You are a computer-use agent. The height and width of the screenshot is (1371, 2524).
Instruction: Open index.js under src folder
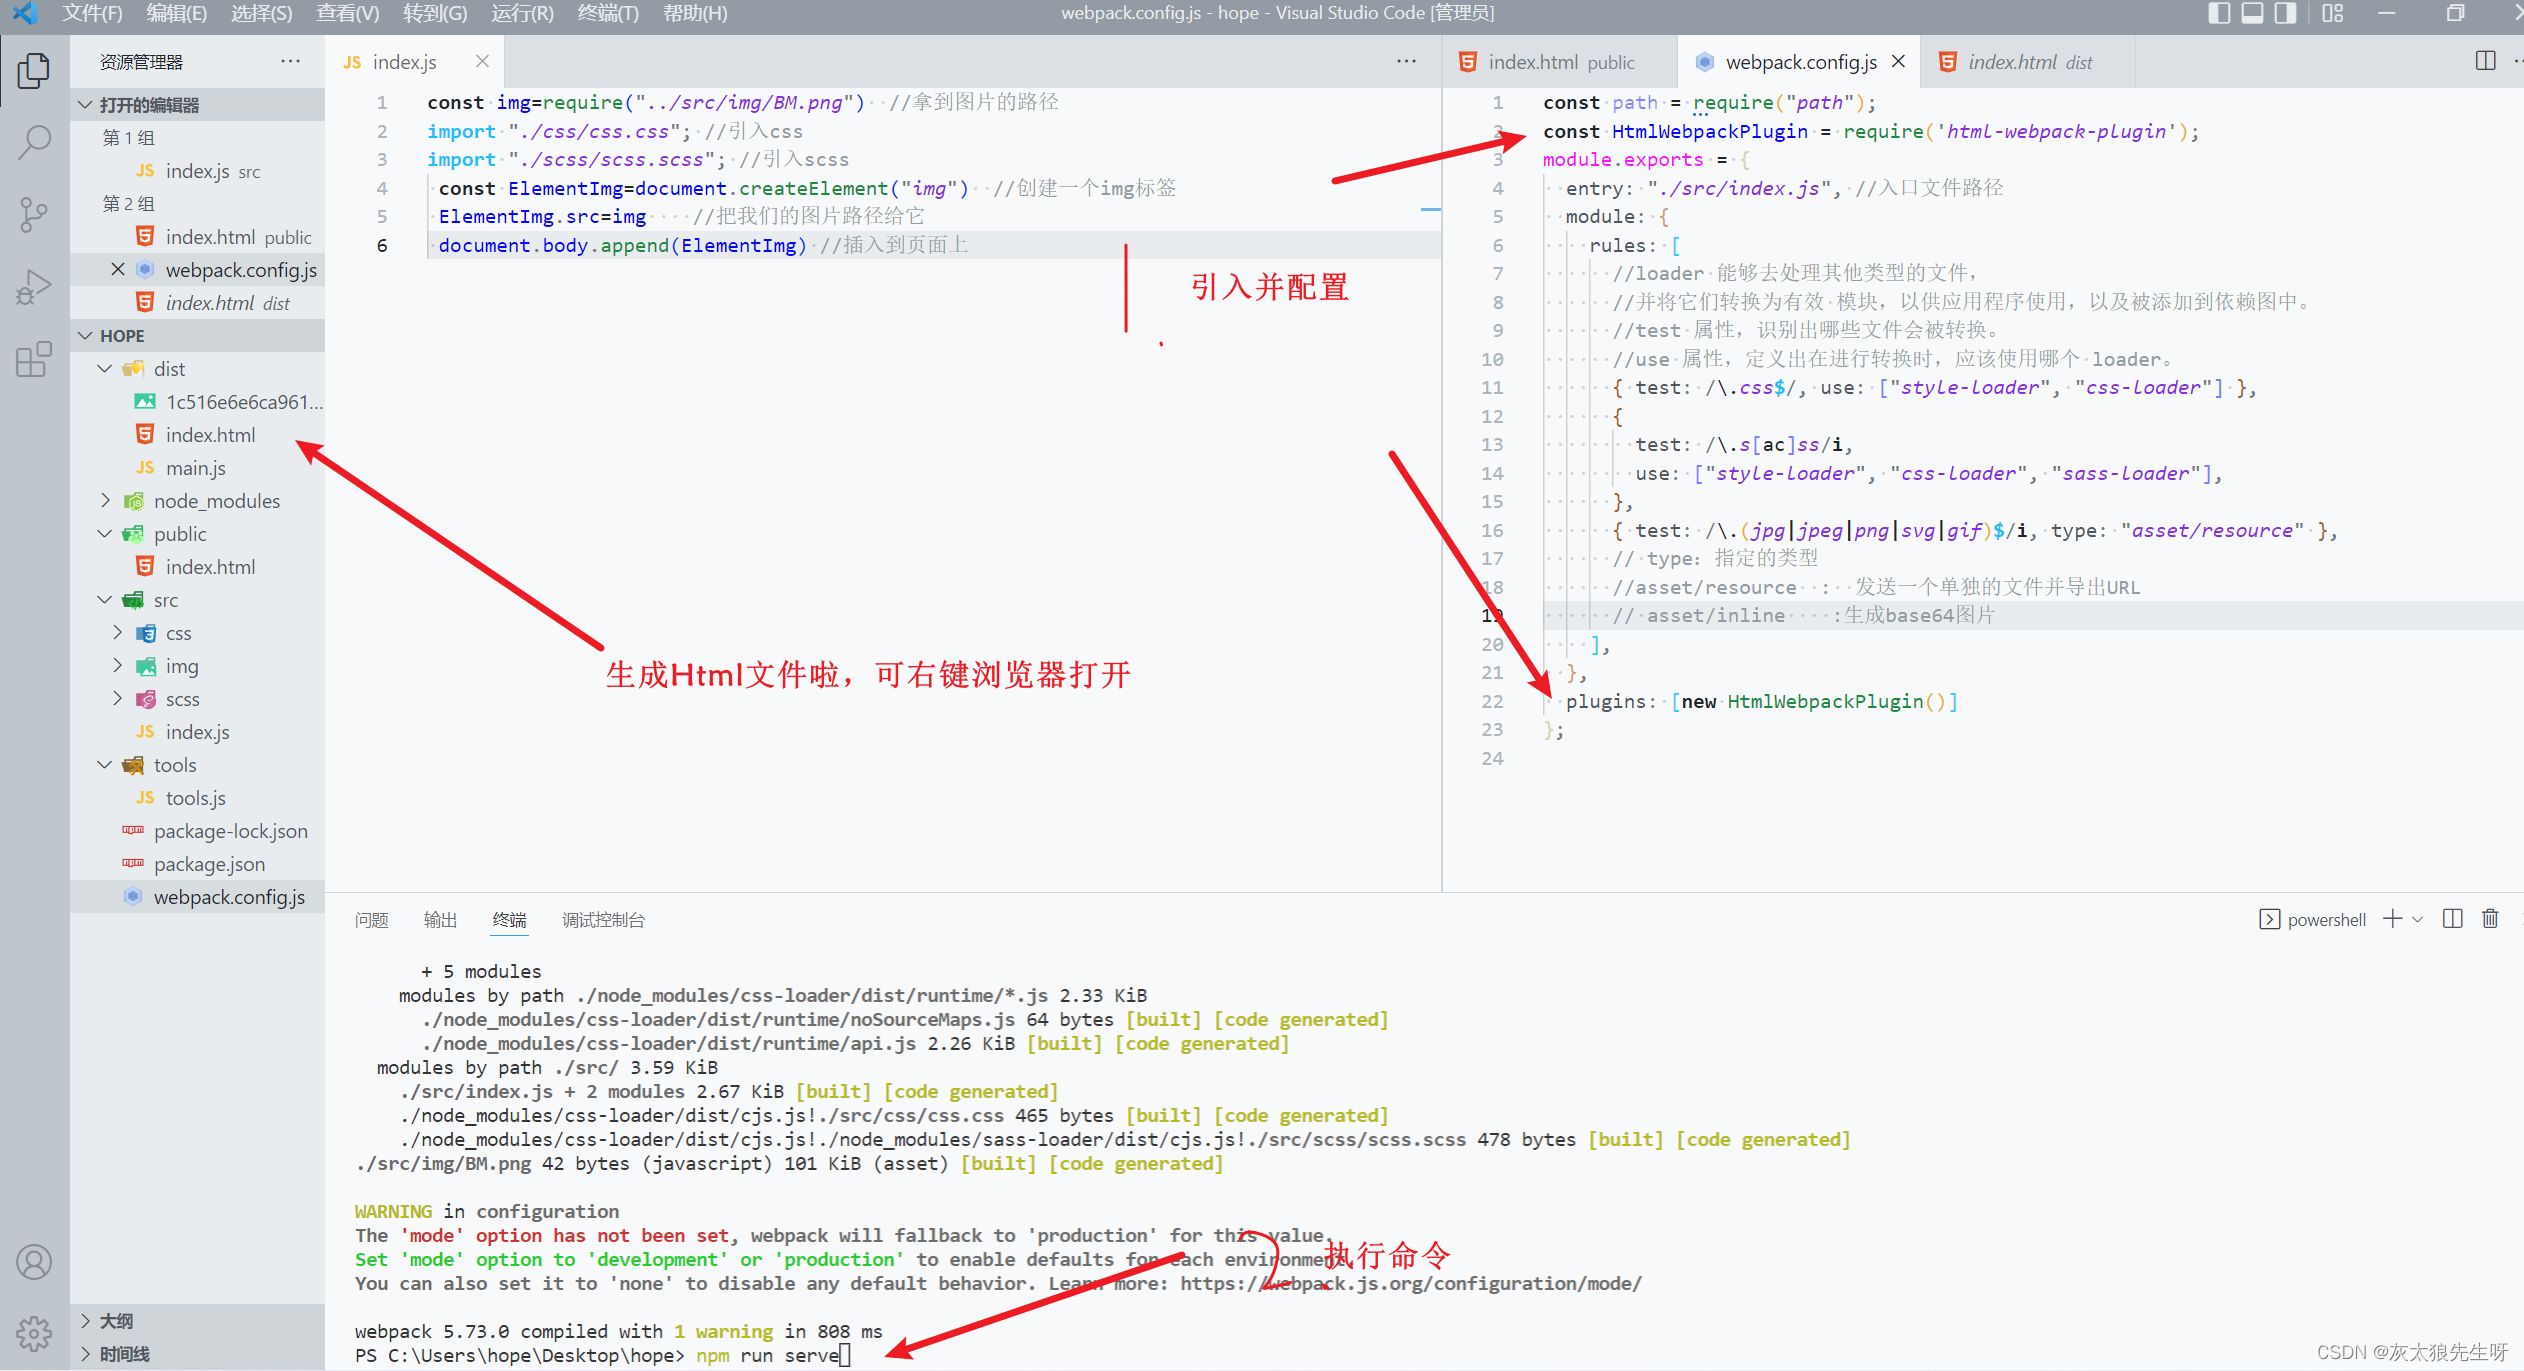click(197, 732)
